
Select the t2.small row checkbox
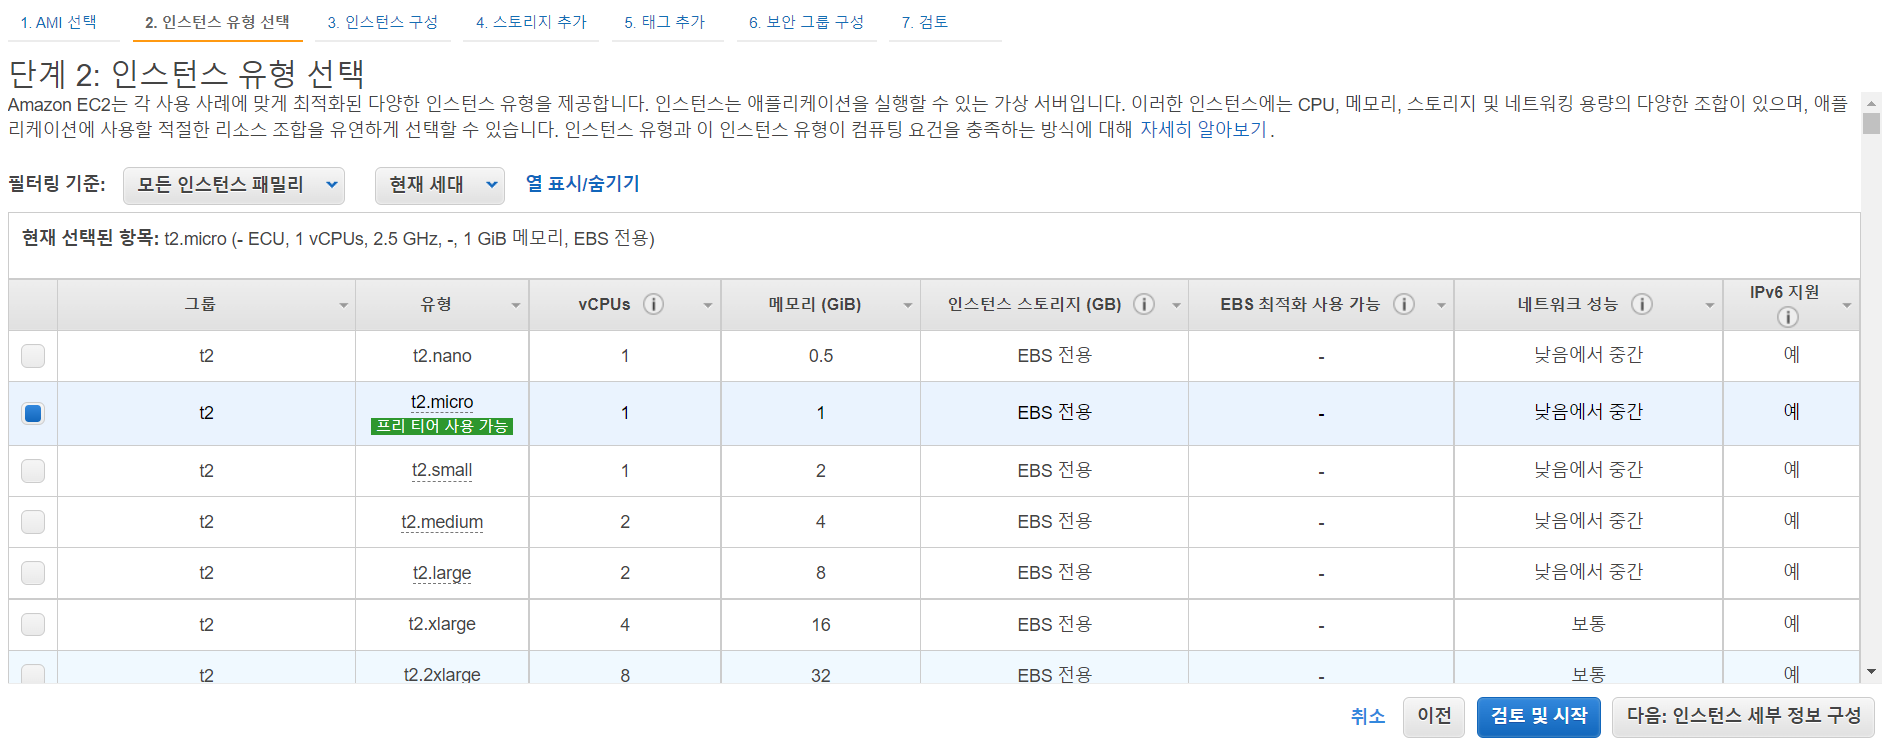point(33,471)
